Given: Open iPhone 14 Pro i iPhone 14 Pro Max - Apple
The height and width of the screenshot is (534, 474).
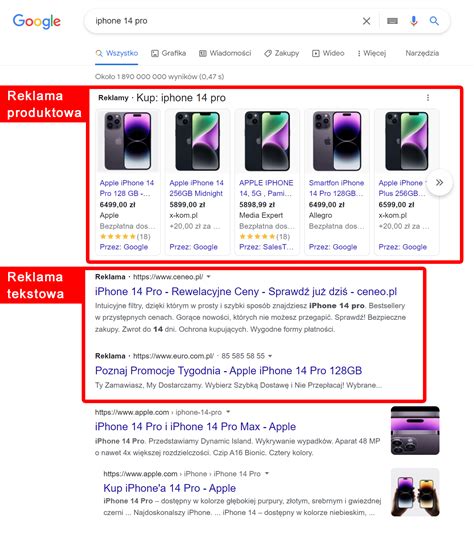Looking at the screenshot, I should (195, 426).
